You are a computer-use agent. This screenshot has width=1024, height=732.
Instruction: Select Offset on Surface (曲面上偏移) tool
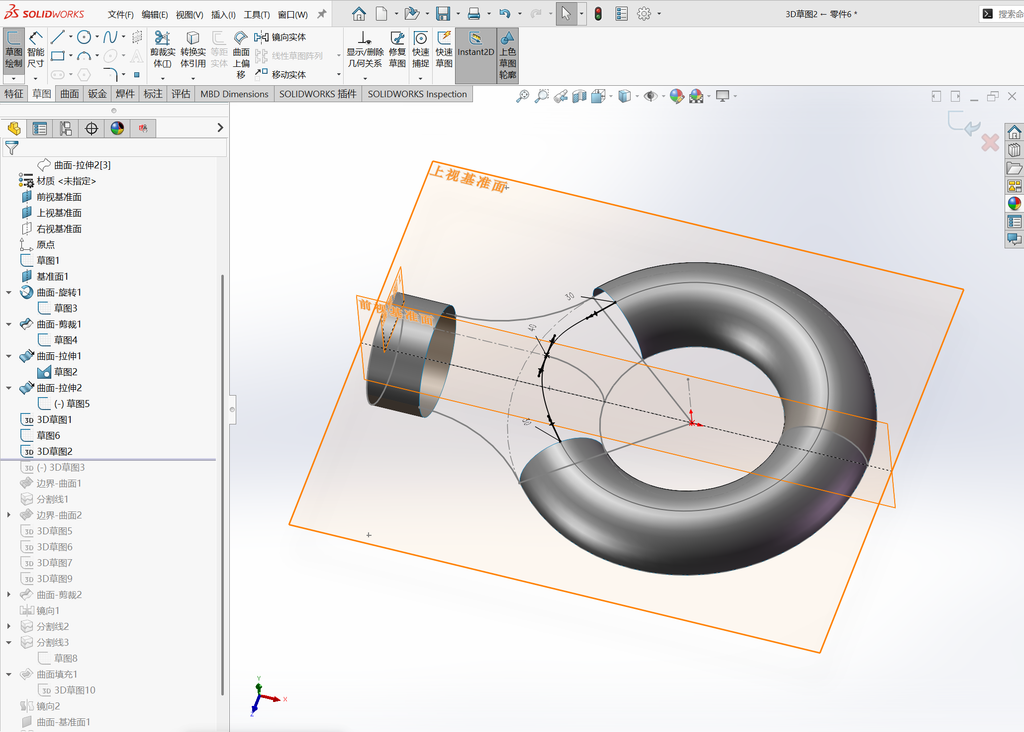241,55
